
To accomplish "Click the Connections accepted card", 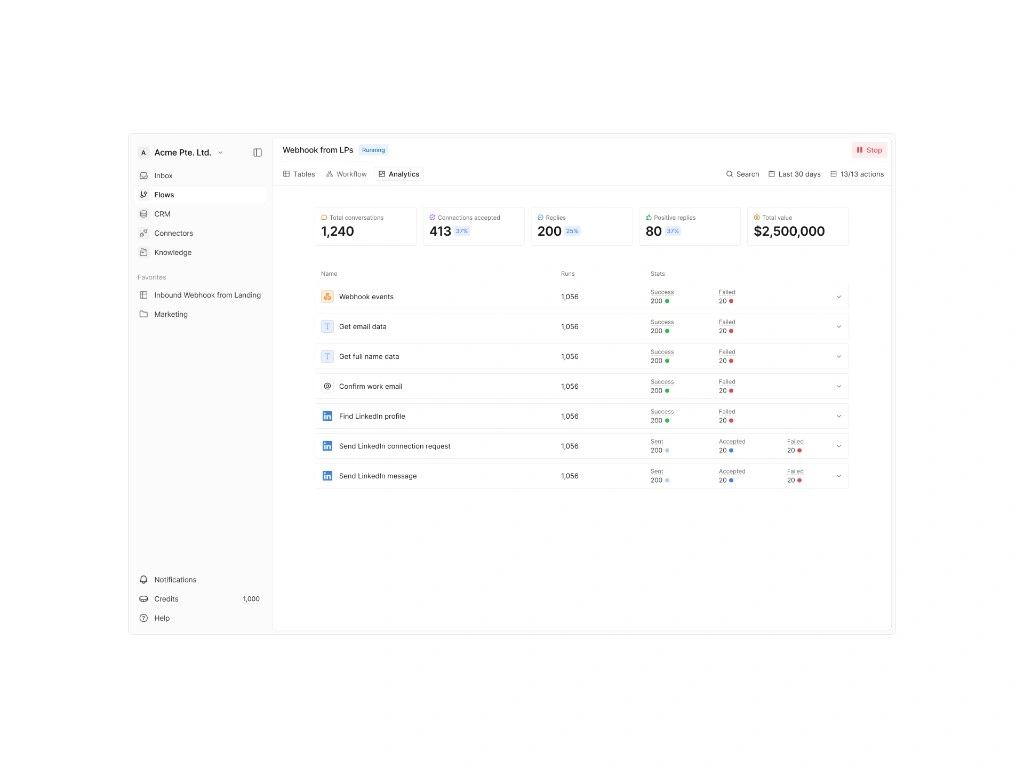I will 473,226.
